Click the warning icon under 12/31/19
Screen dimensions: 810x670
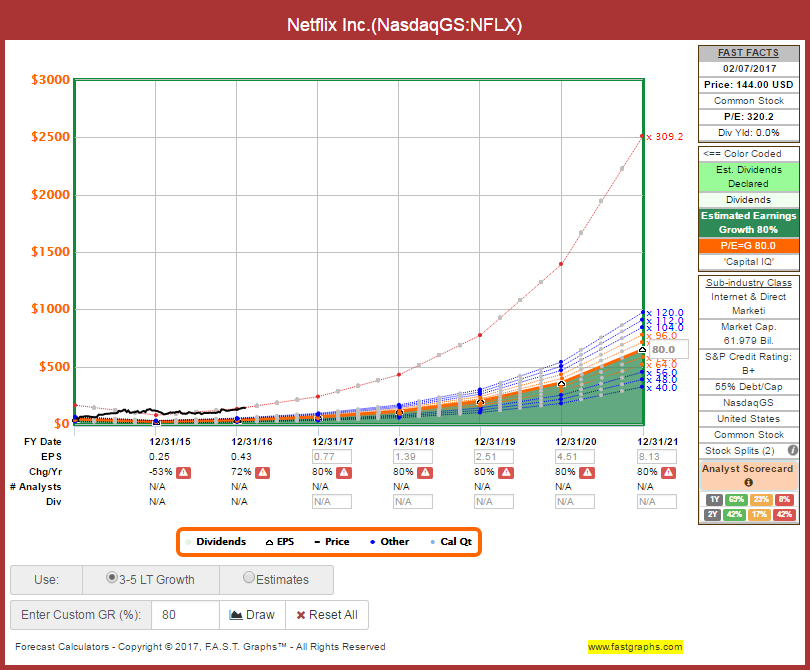click(x=506, y=472)
